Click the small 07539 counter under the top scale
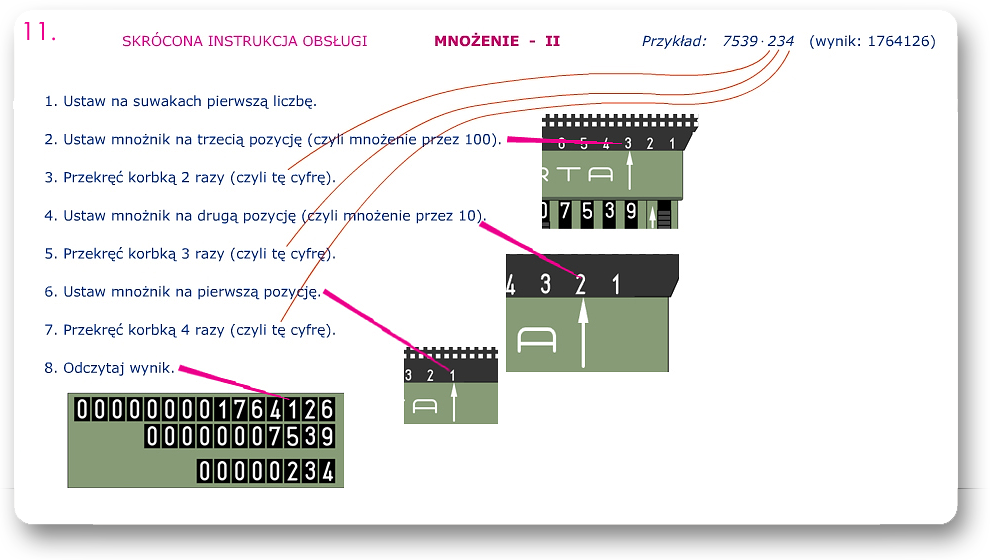990x560 pixels. pyautogui.click(x=590, y=213)
